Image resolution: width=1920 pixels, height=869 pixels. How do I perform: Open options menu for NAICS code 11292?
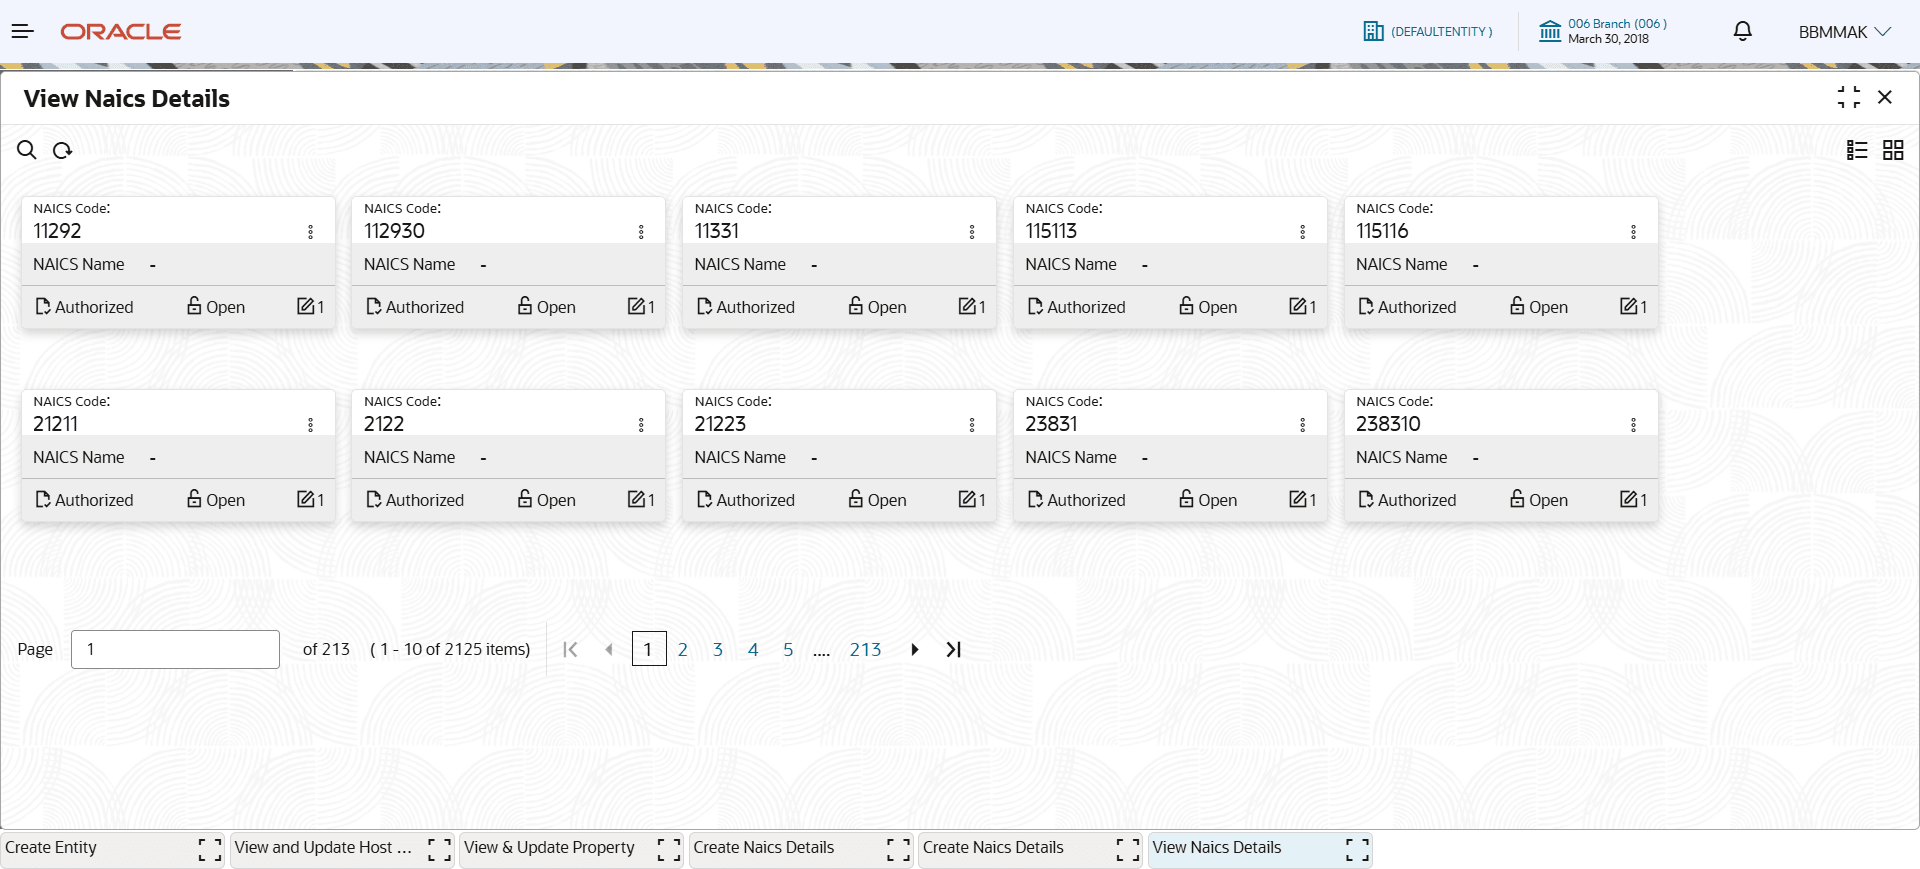point(311,232)
